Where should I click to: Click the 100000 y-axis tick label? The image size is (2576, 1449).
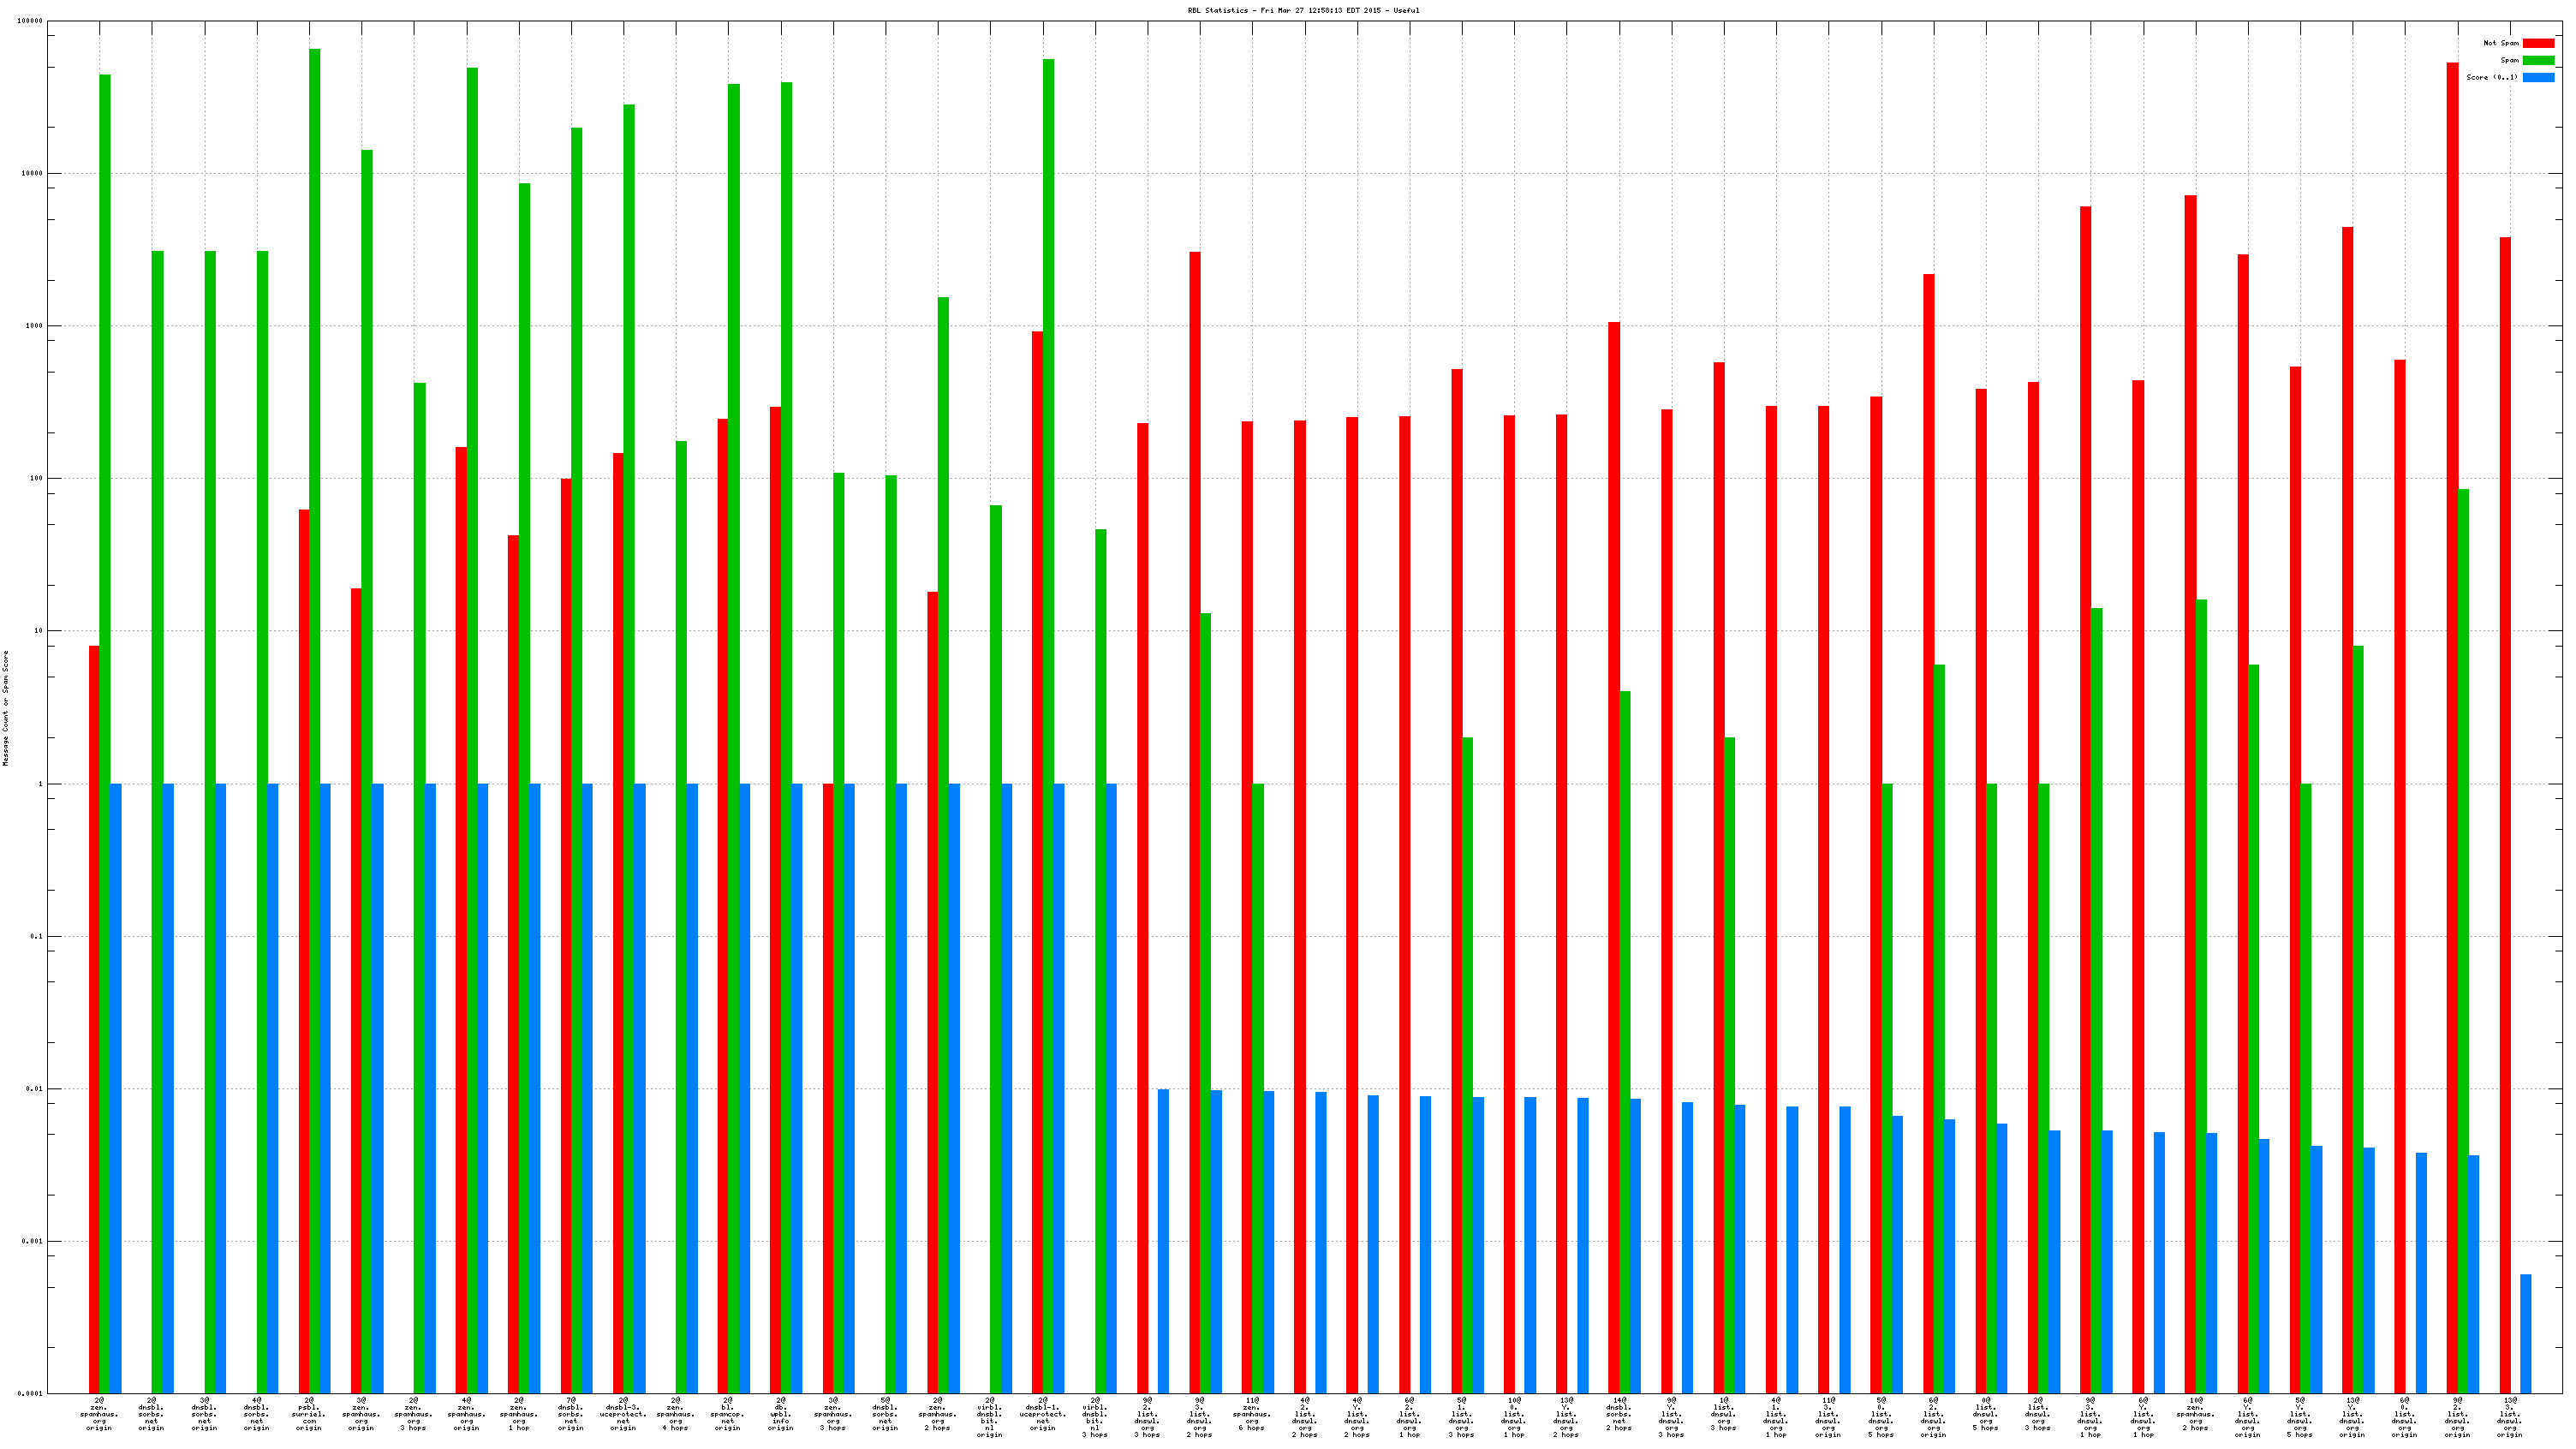coord(31,21)
